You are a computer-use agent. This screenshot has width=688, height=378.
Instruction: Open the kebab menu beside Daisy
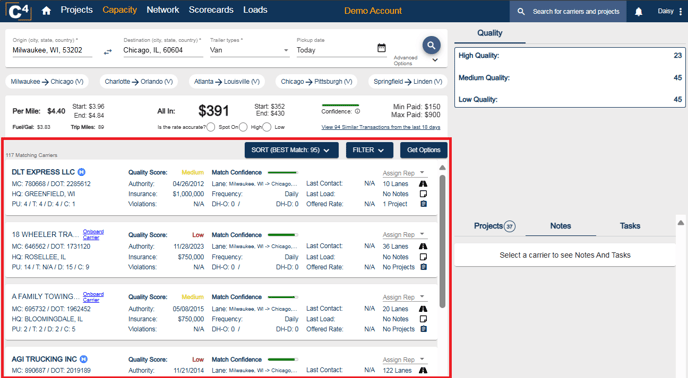click(680, 11)
